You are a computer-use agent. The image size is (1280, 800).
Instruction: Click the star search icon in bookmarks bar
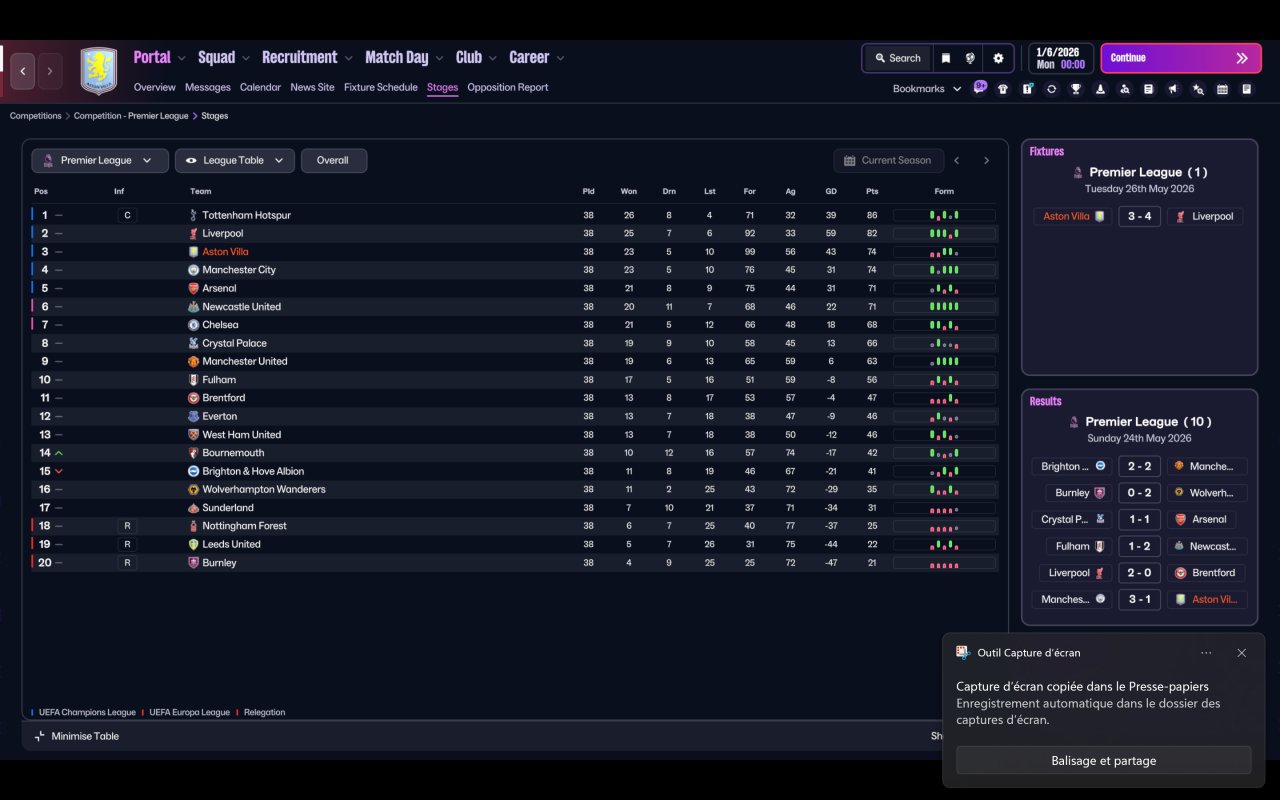click(x=1198, y=89)
